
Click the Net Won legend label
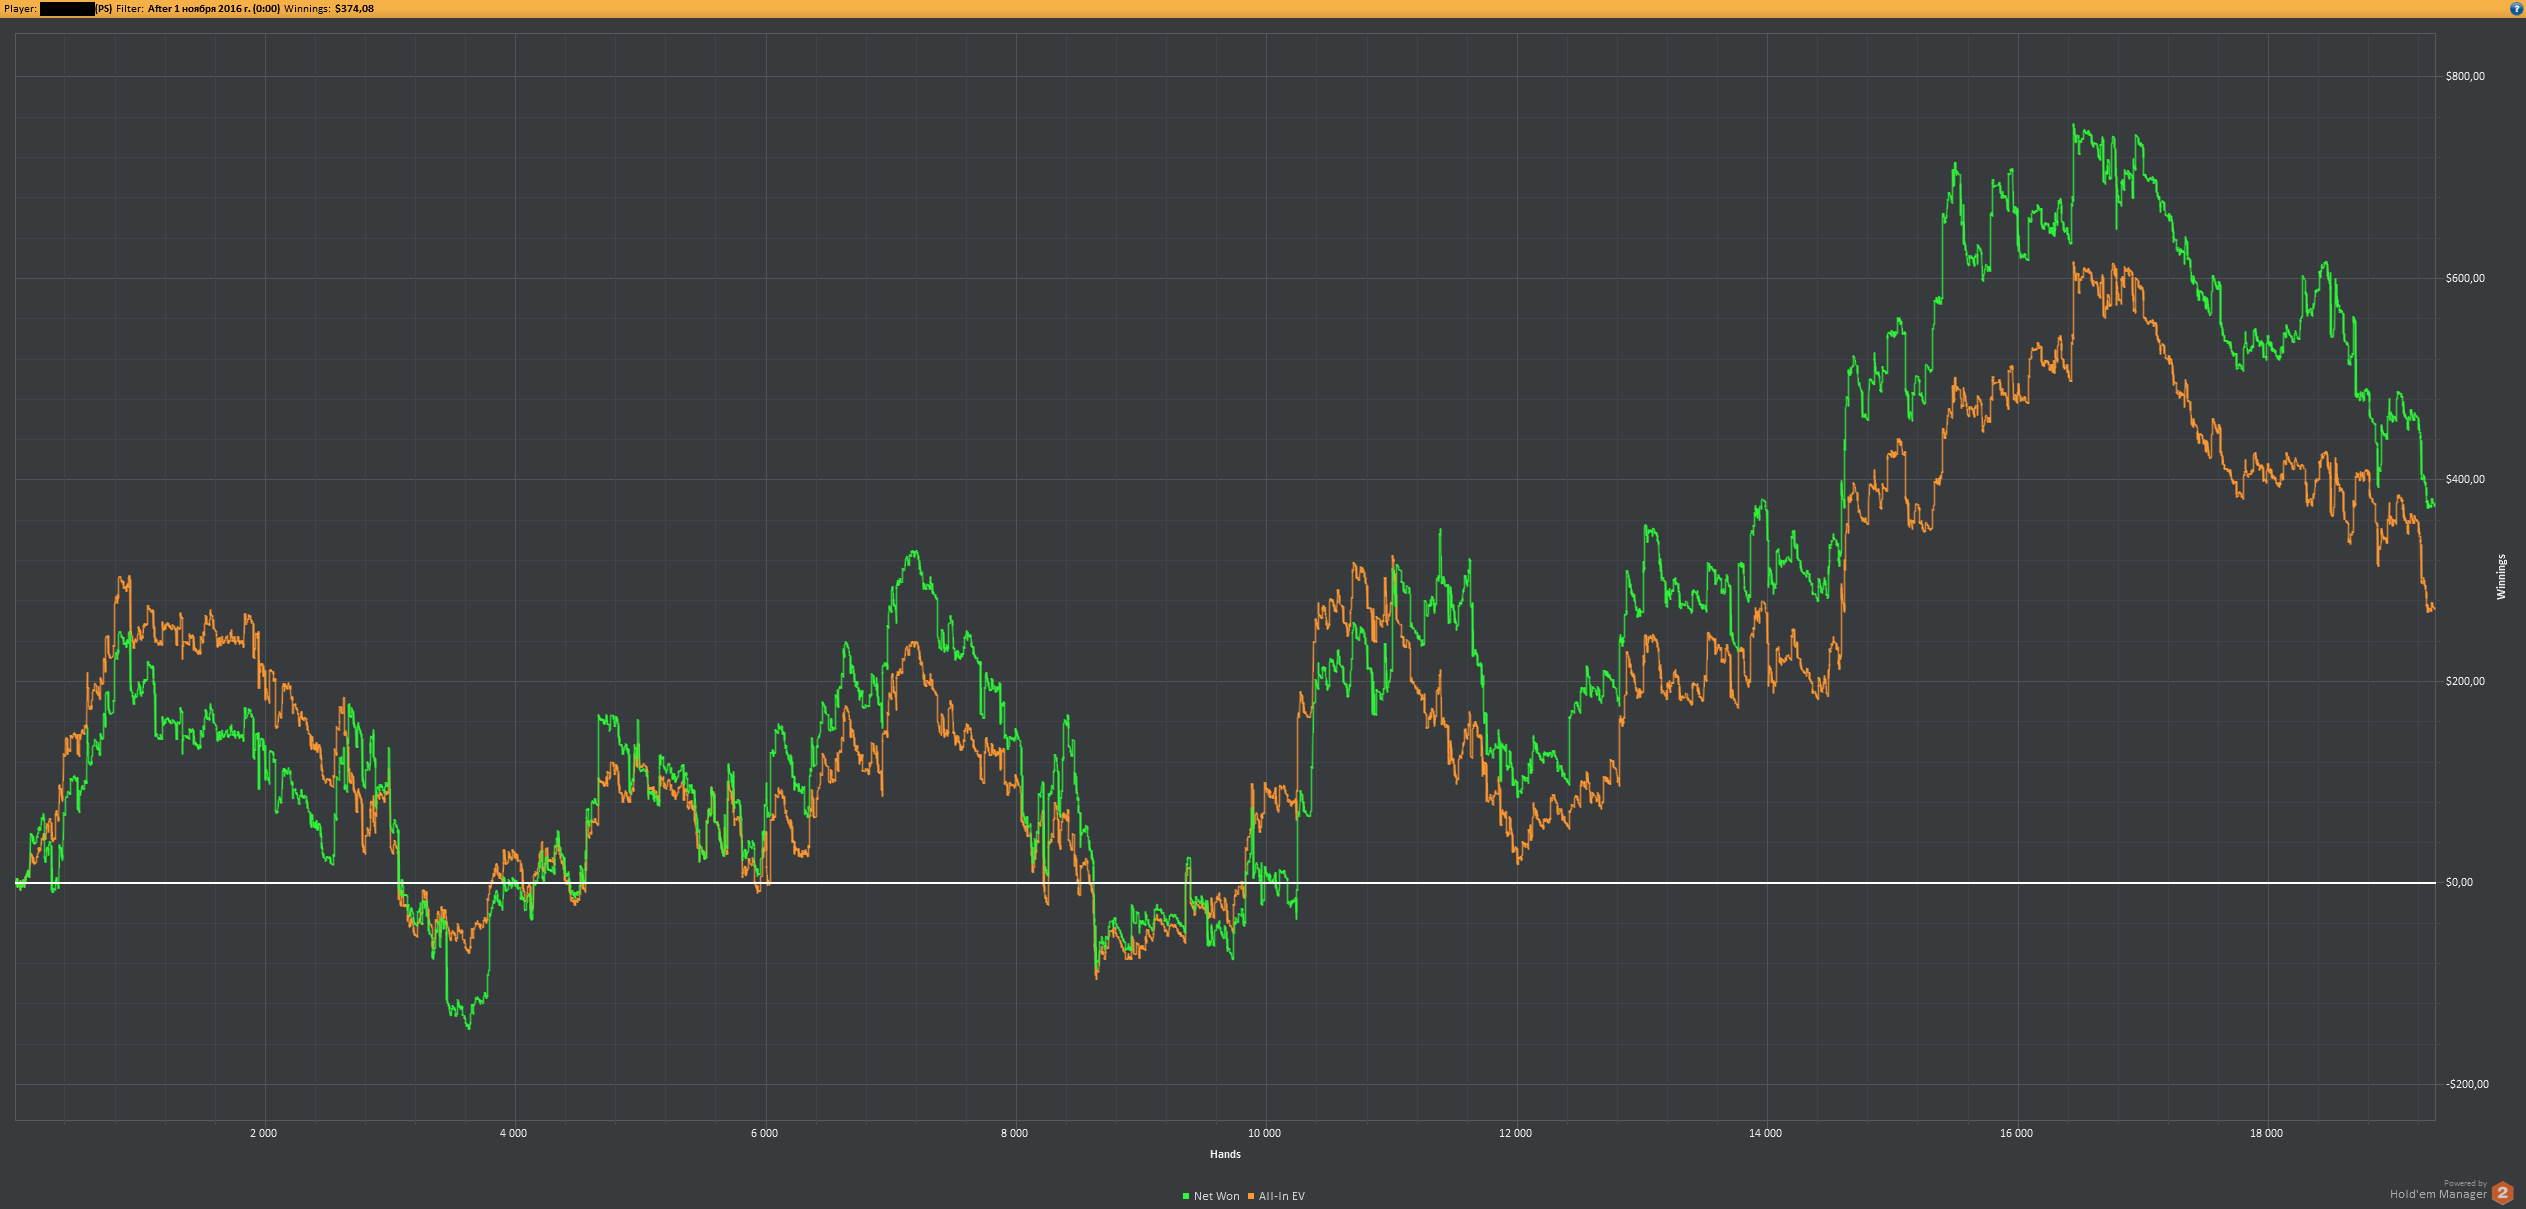click(1216, 1196)
